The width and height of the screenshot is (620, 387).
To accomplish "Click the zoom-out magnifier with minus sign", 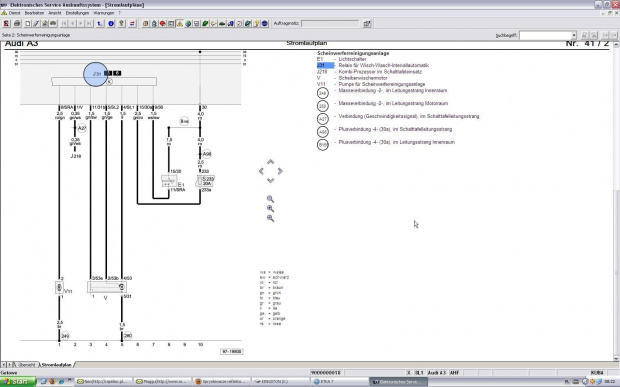I will pos(270,218).
